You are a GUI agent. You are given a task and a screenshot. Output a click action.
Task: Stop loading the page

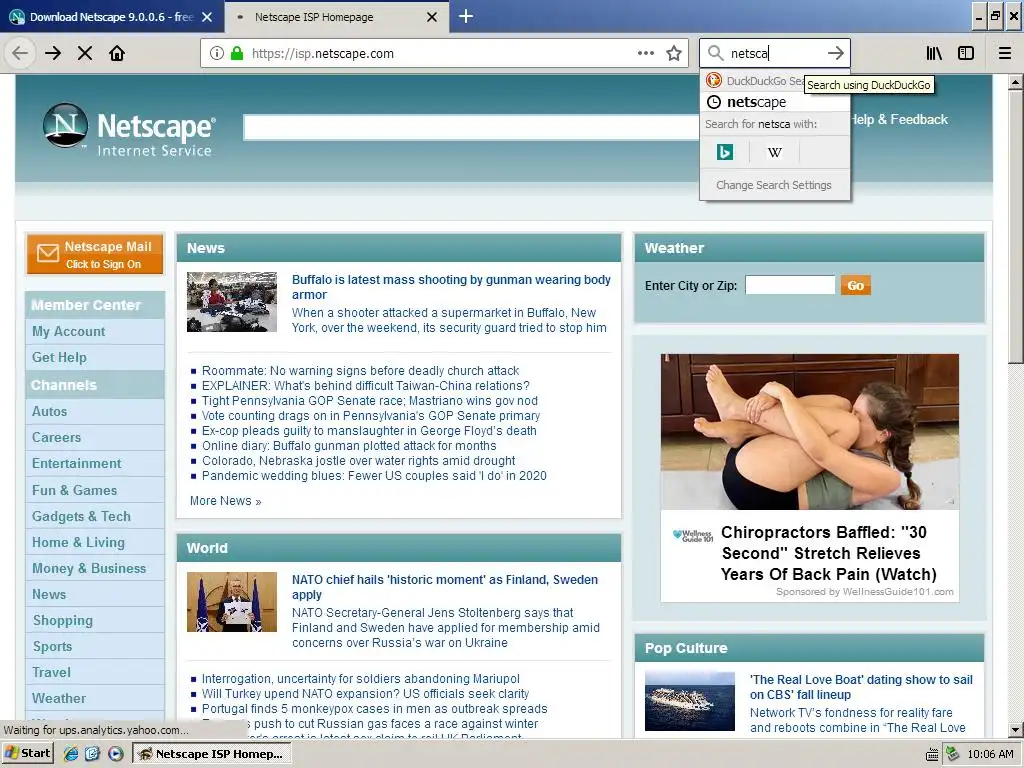(x=85, y=53)
